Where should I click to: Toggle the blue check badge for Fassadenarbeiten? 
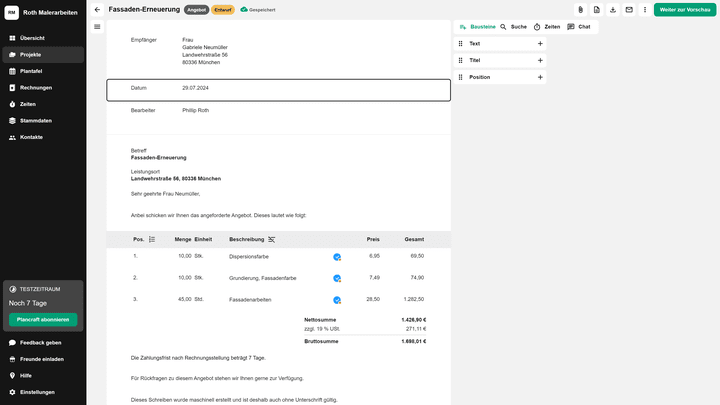point(337,300)
